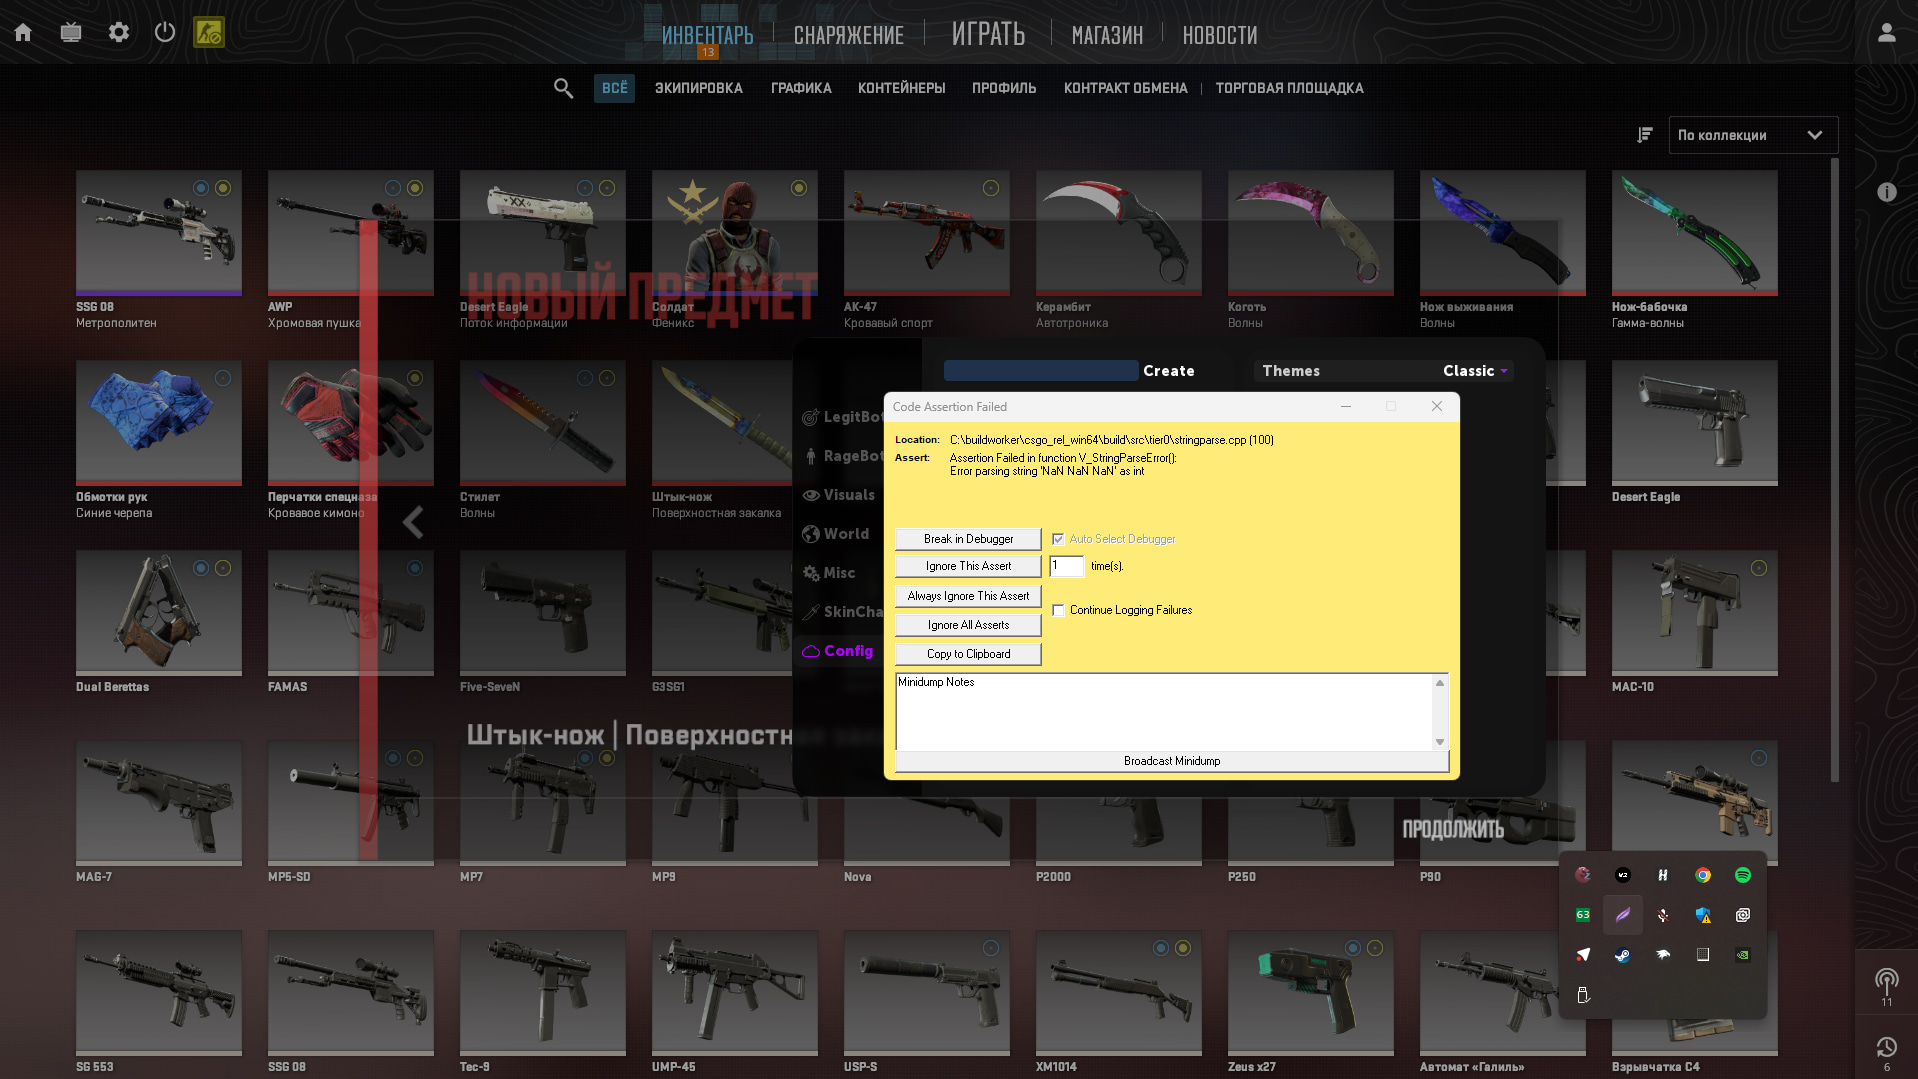Open the Visuals menu section
This screenshot has width=1918, height=1079.
click(839, 495)
